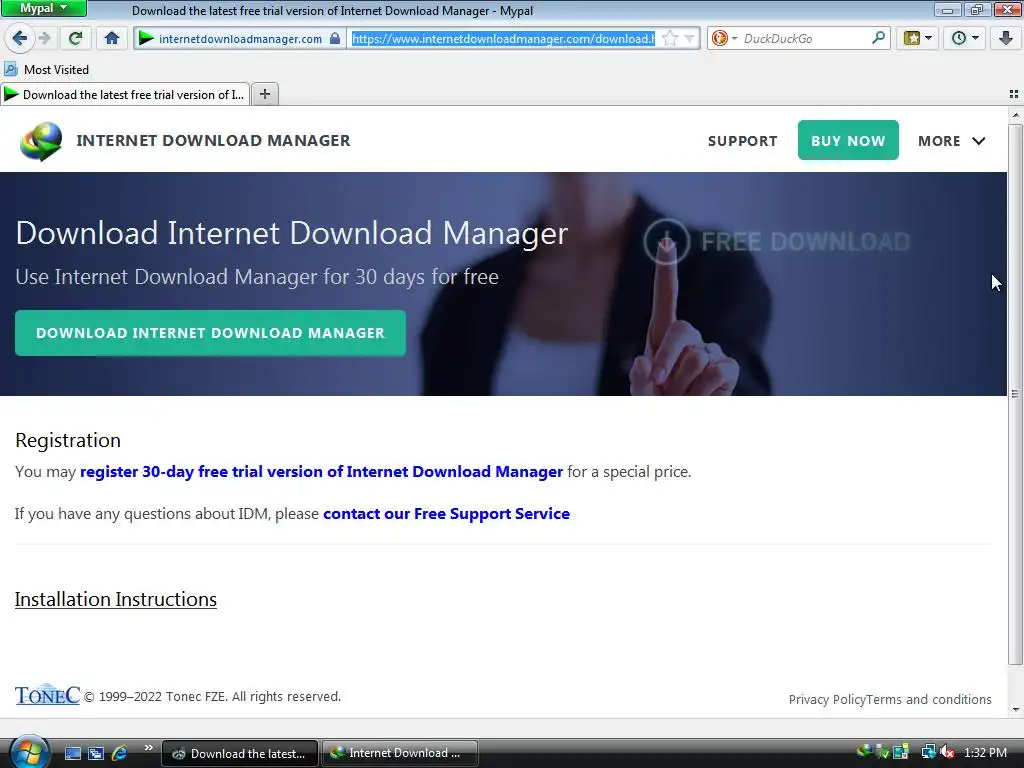Open the history clock dropdown
The height and width of the screenshot is (768, 1024).
pos(965,38)
